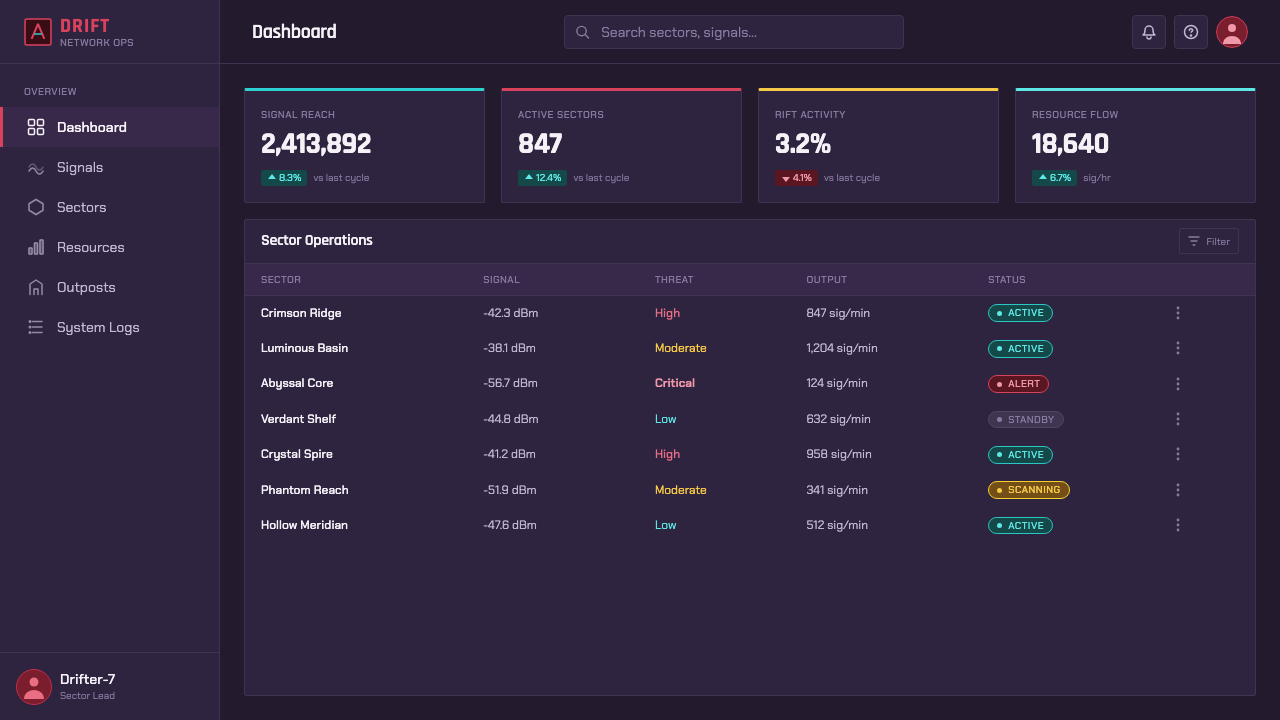Image resolution: width=1280 pixels, height=720 pixels.
Task: Select Crystal Spire sector name
Action: tap(296, 454)
